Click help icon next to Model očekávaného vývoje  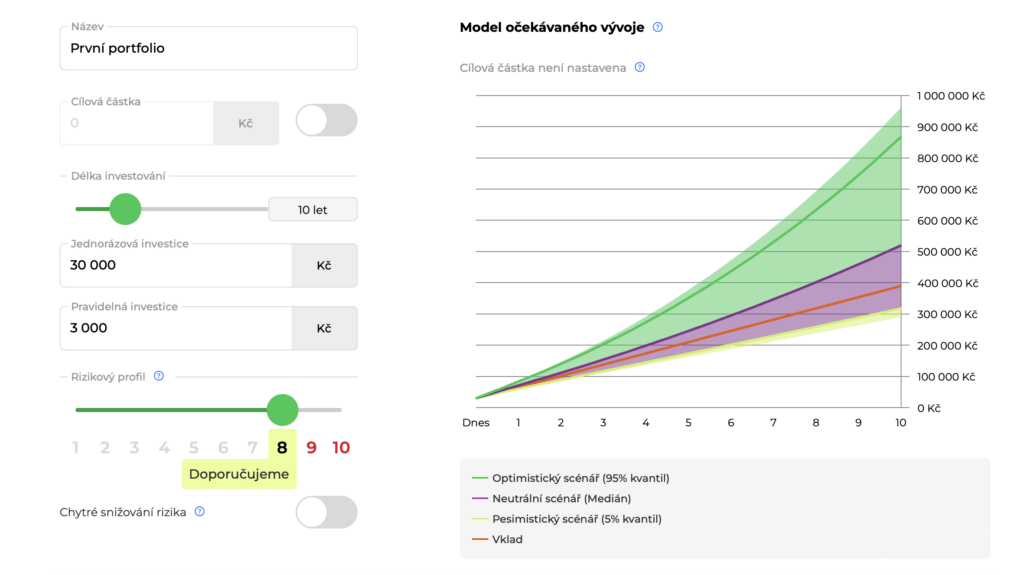658,28
